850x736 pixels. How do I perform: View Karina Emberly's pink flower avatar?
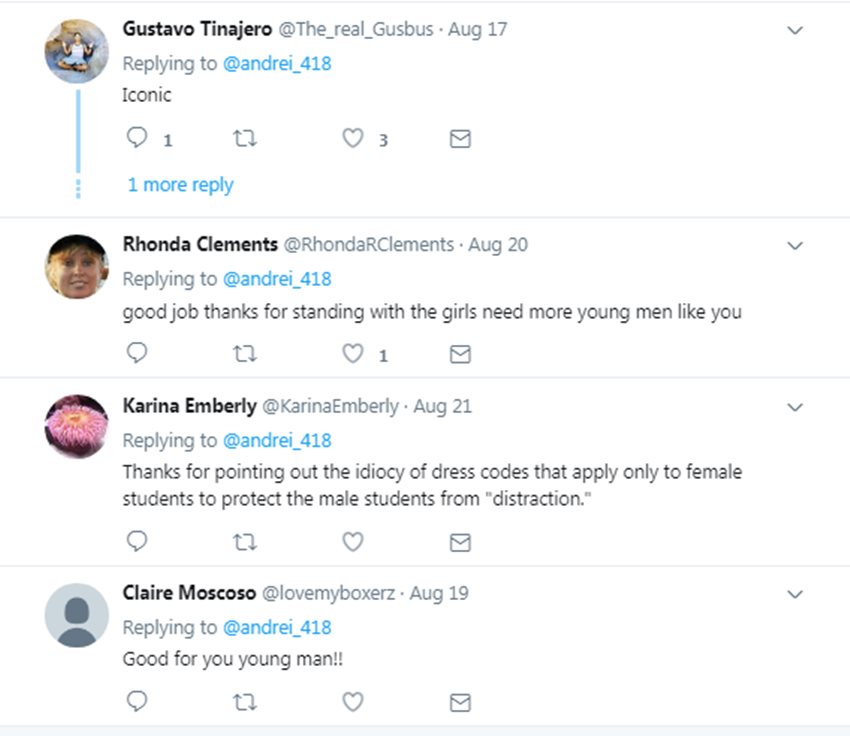pyautogui.click(x=76, y=426)
